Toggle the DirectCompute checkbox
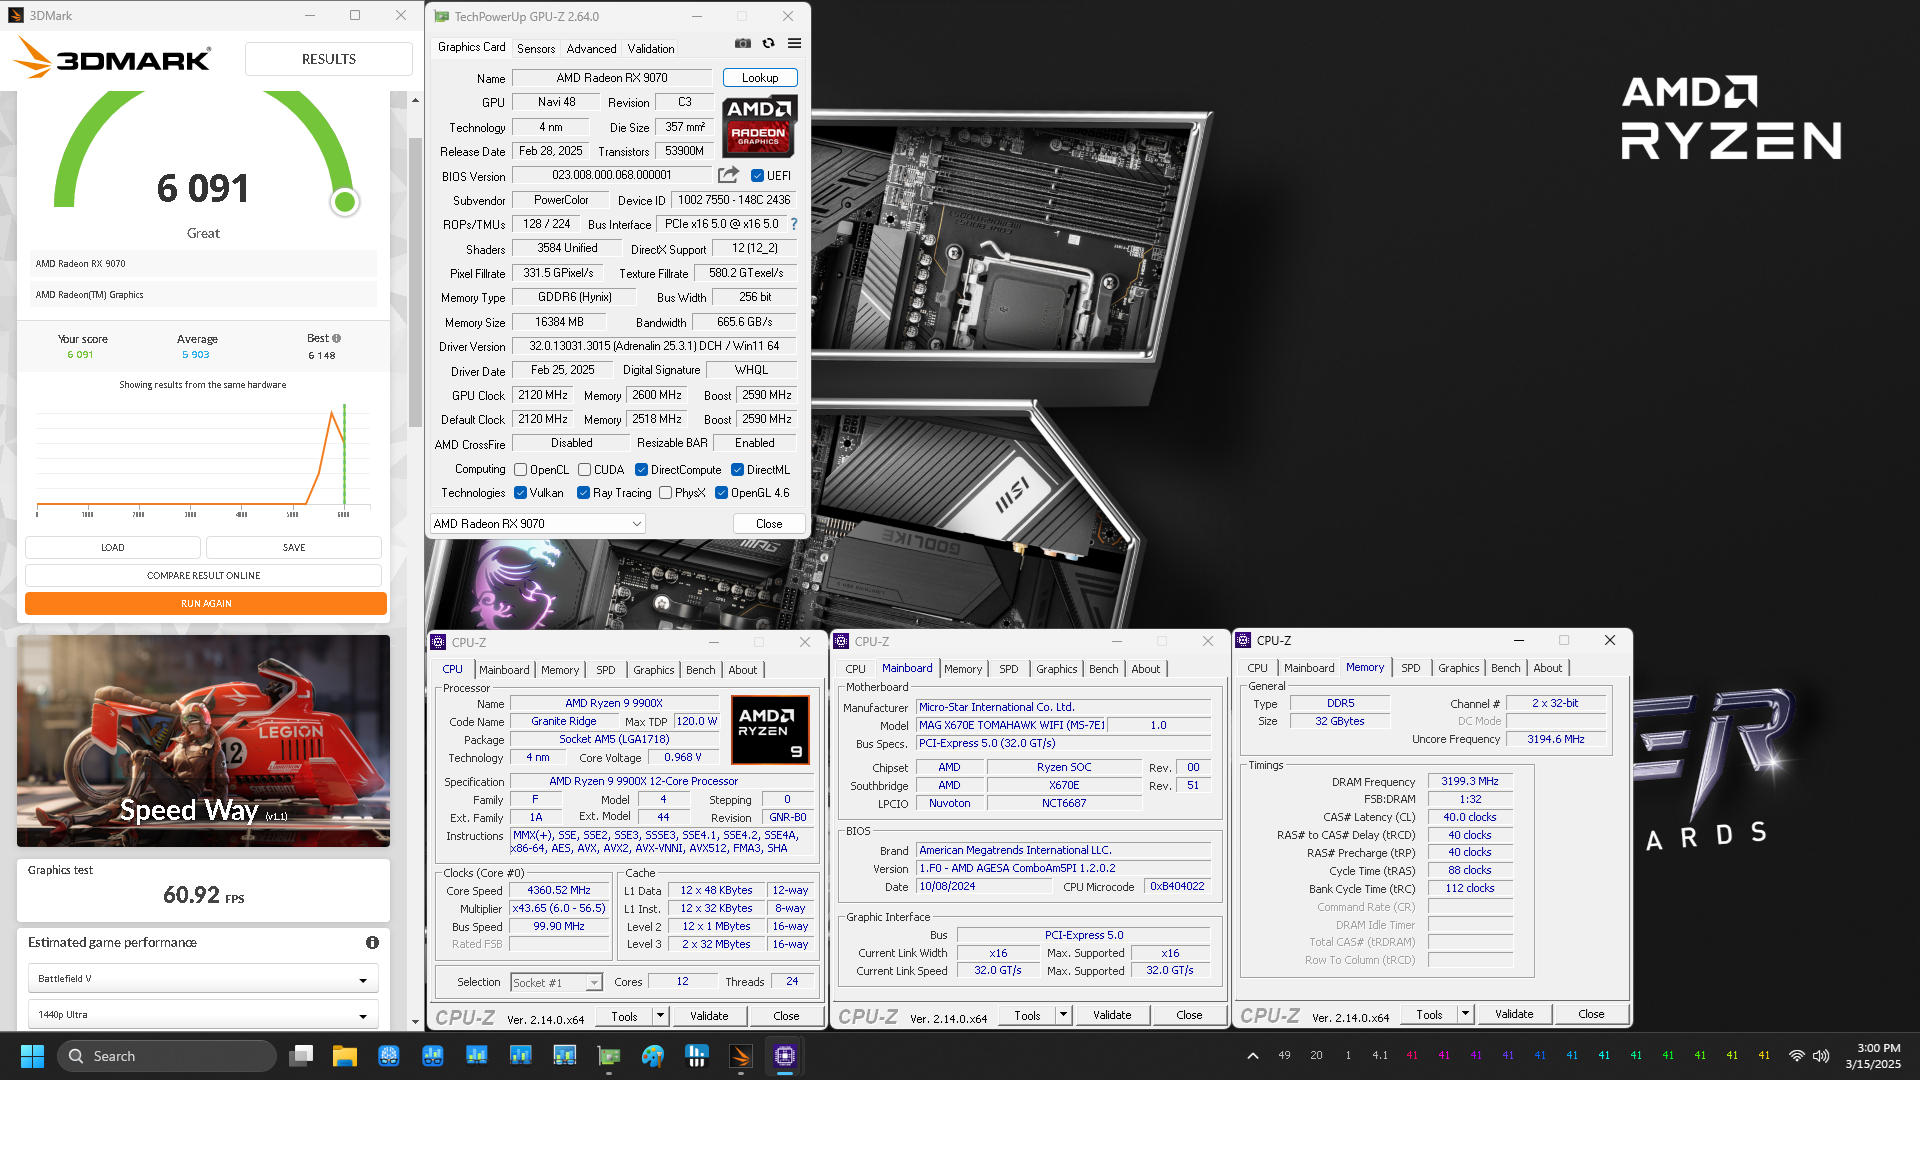This screenshot has height=1164, width=1920. click(641, 470)
